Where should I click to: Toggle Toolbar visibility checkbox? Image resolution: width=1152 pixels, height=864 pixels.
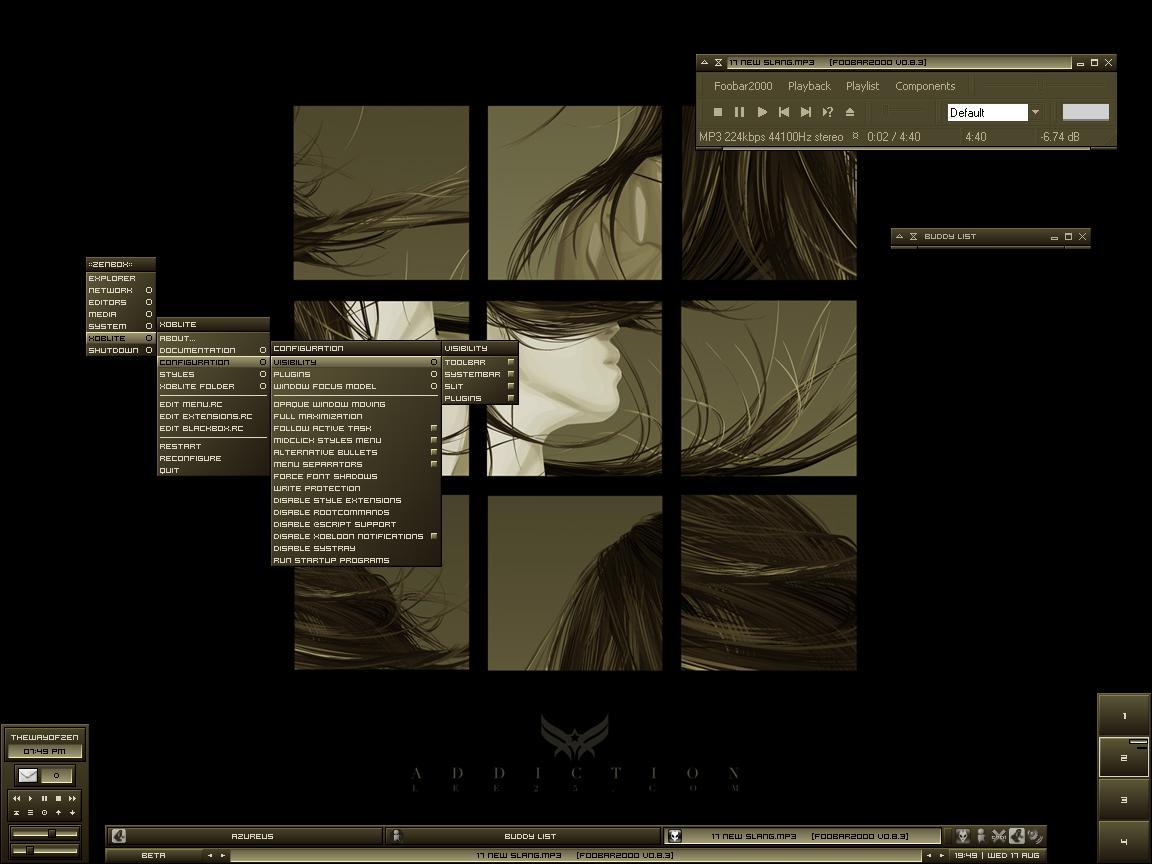[x=511, y=362]
